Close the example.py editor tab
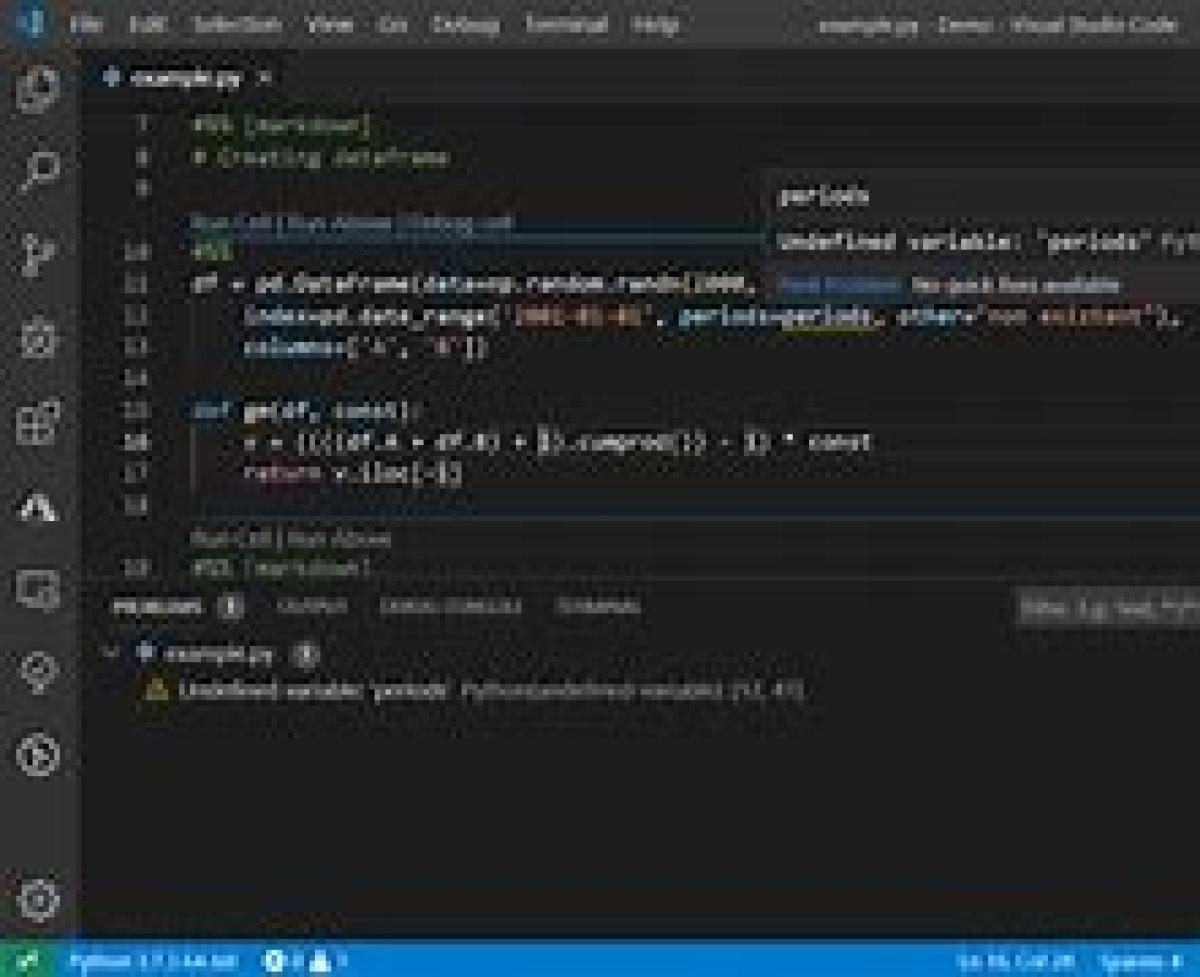 coord(264,78)
